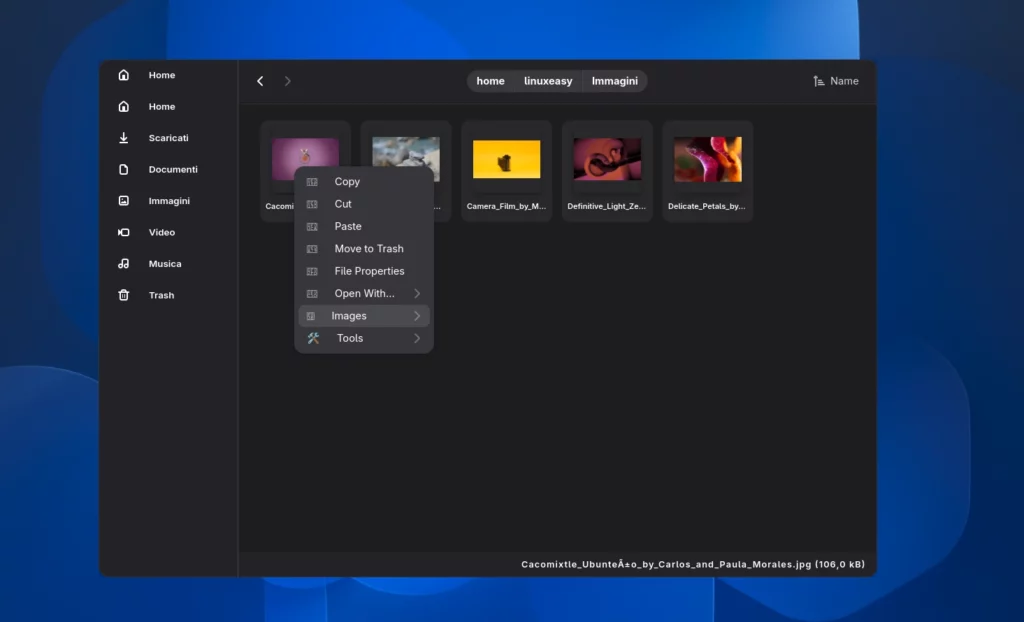Screen dimensions: 1024x622
Task: Click the Immagini picture icon
Action: click(x=124, y=201)
